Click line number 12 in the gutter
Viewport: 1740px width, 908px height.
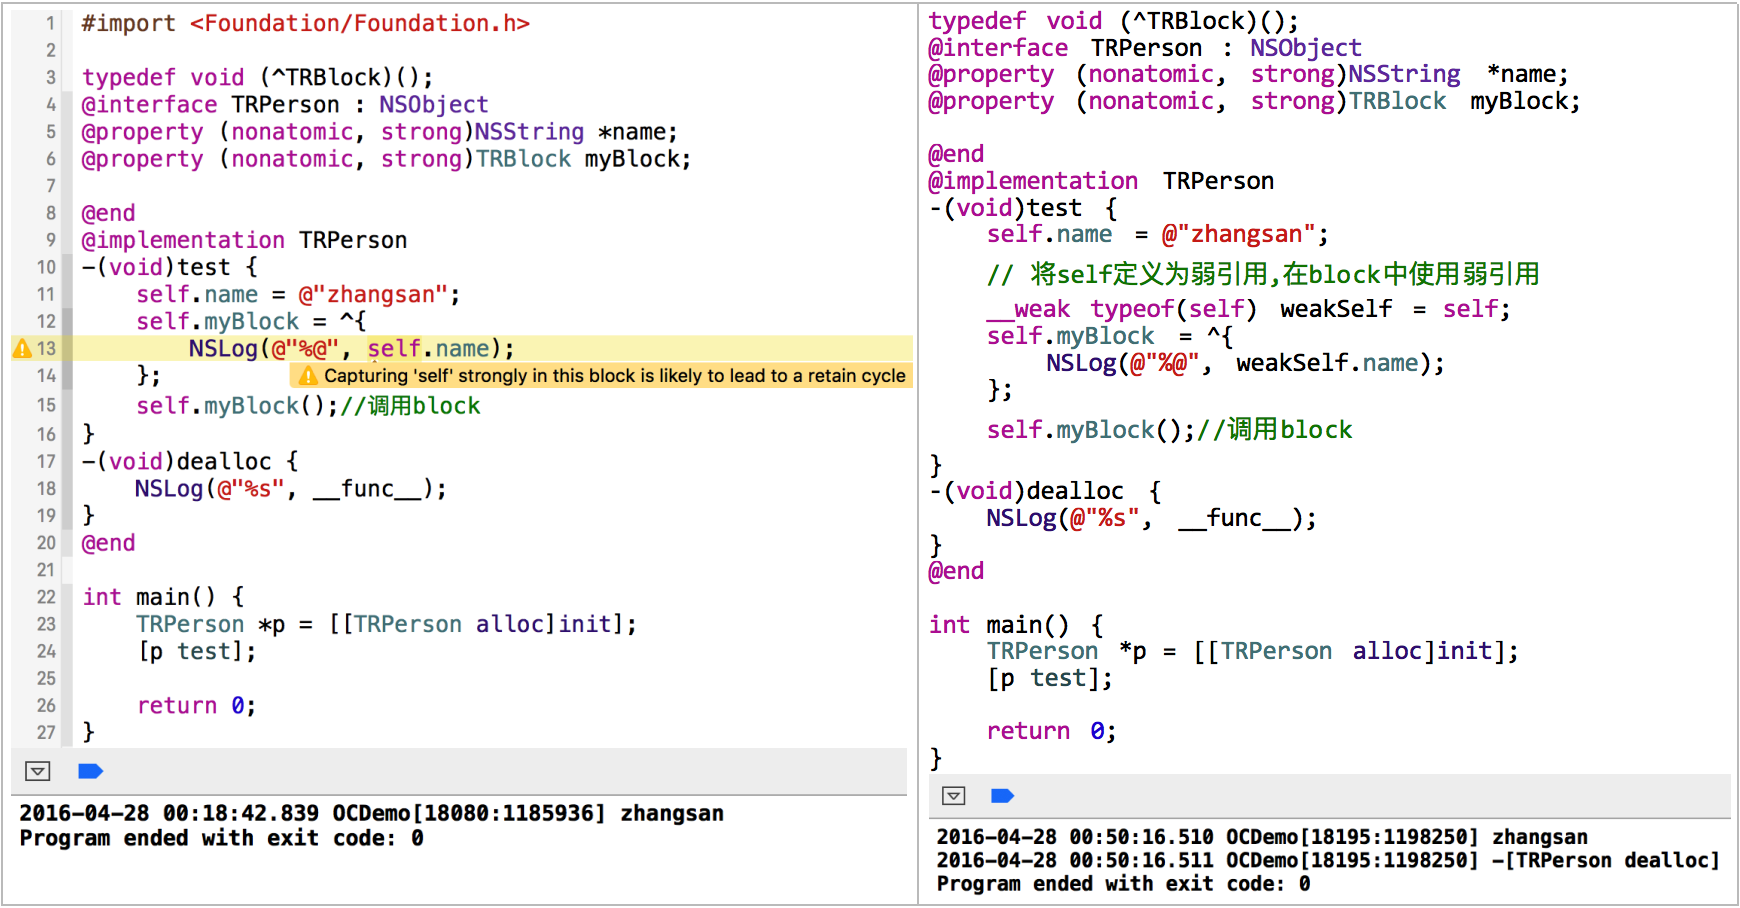pyautogui.click(x=46, y=321)
